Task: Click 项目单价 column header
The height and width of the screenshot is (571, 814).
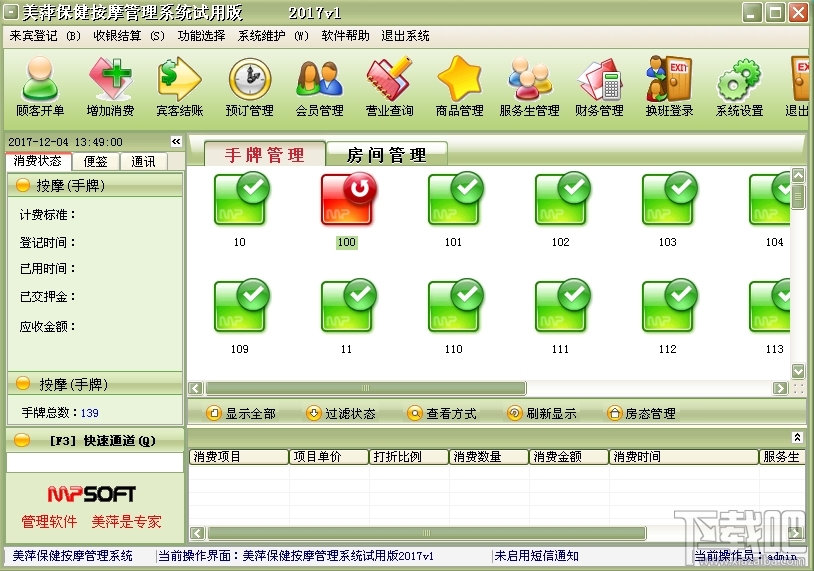Action: click(329, 457)
